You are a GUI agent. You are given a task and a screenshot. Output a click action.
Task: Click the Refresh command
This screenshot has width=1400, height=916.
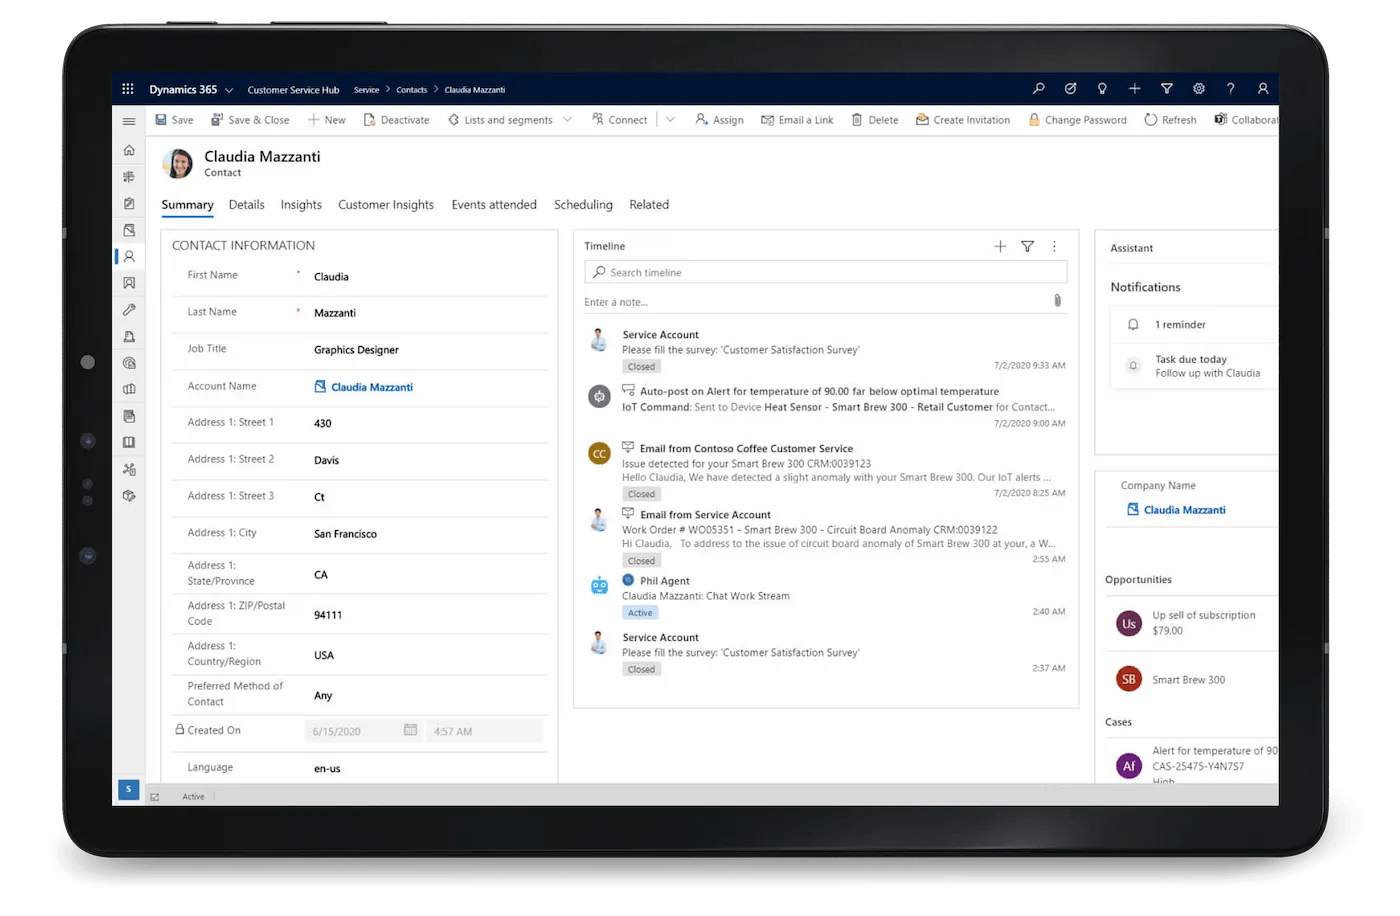tap(1170, 120)
